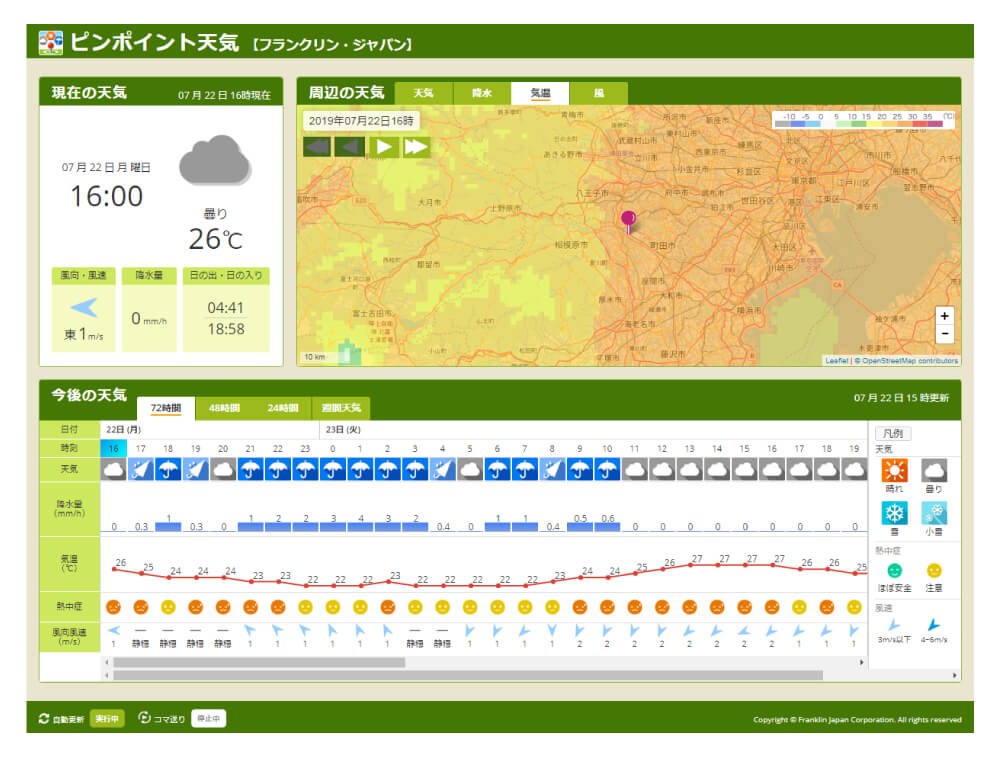Screen dimensions: 1000x757
Task: Click the forecast horizontal scrollbar right arrow
Action: pyautogui.click(x=862, y=662)
